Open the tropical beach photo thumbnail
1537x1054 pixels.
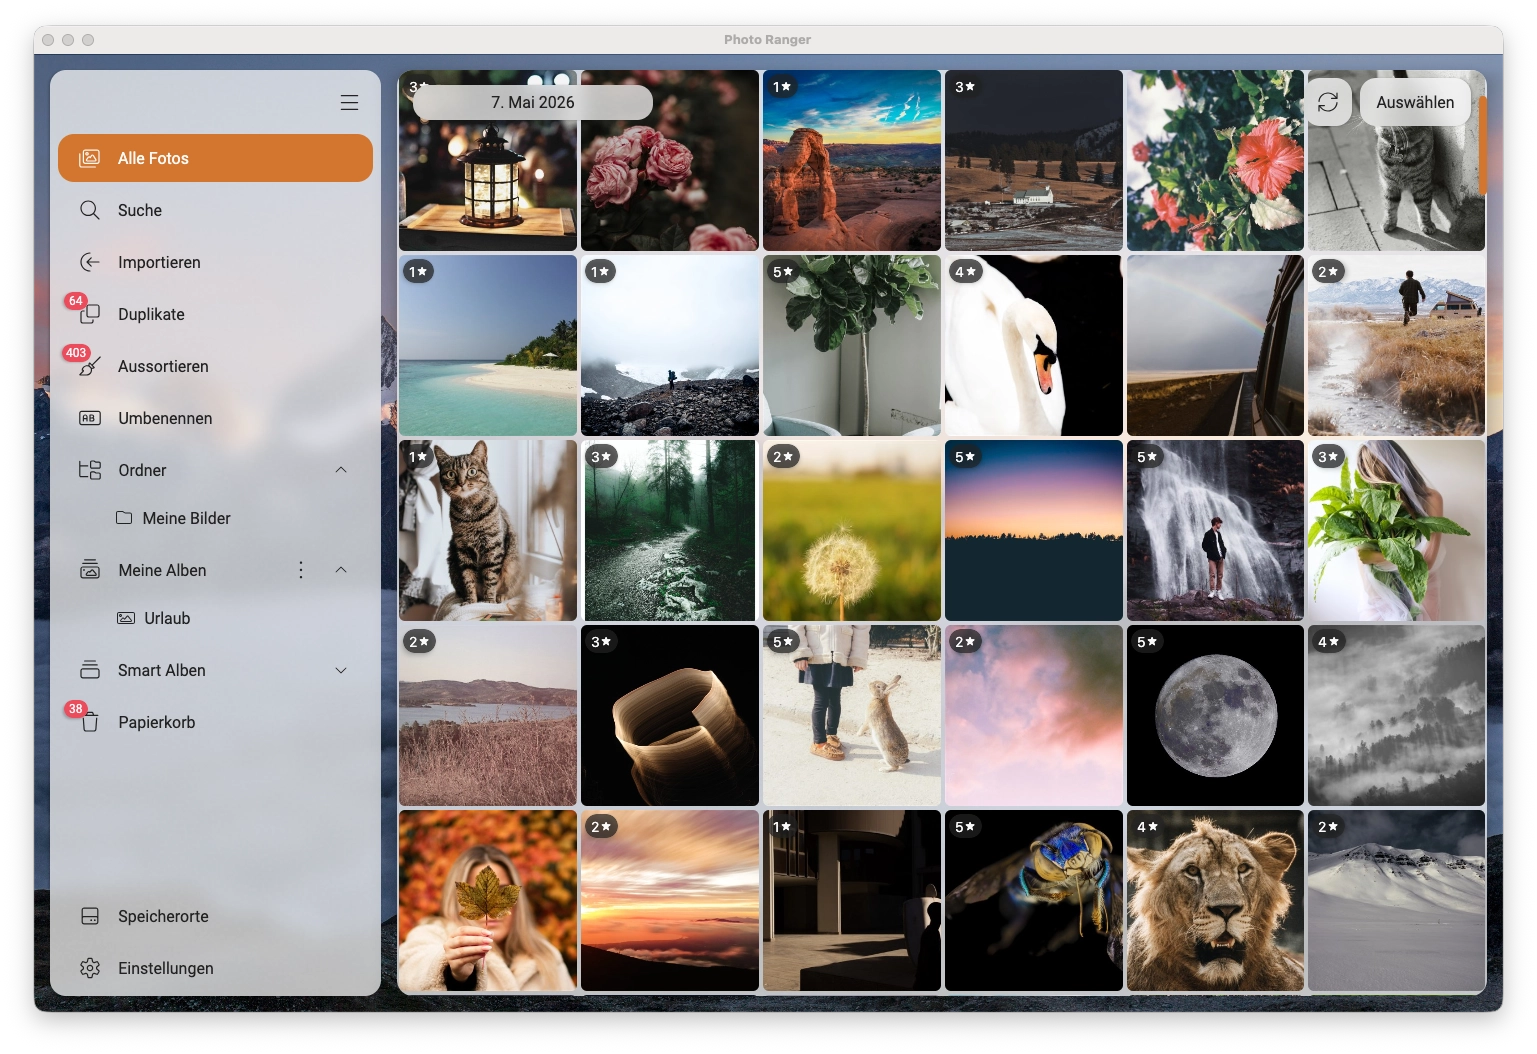[487, 345]
